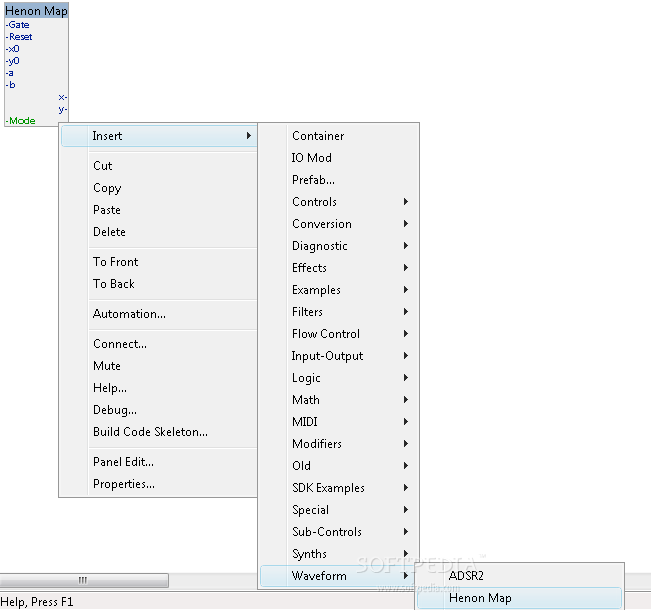Image resolution: width=651 pixels, height=610 pixels.
Task: Expand the SDK Examples submenu
Action: point(338,488)
